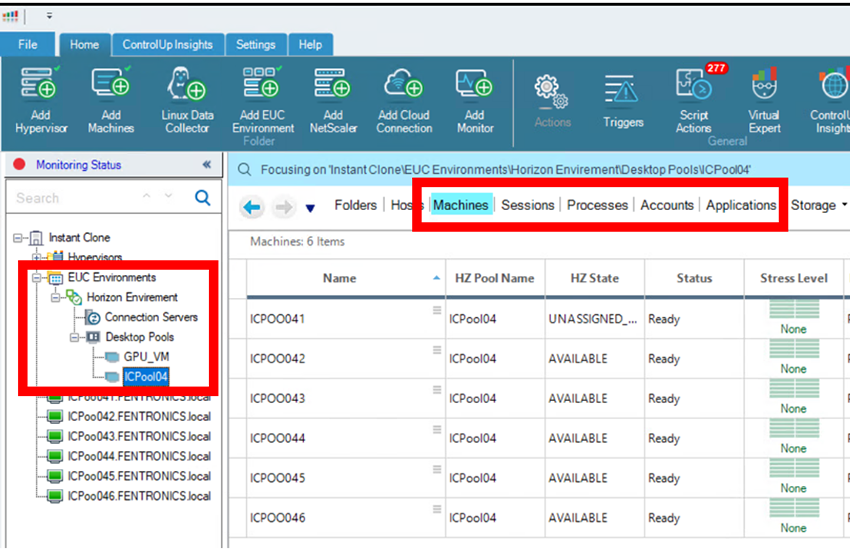Select ICPoo046.FENTRONICS.local in tree
Image resolution: width=850 pixels, height=549 pixels.
pyautogui.click(x=139, y=496)
